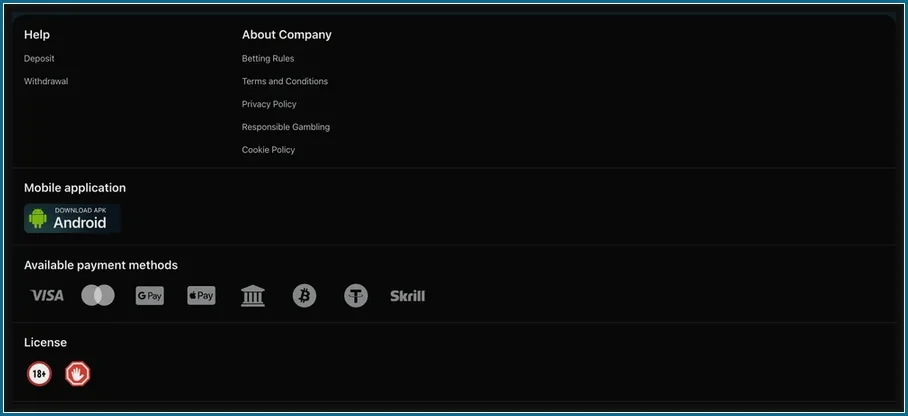Click the 18+ age restriction badge
908x416 pixels.
coord(39,374)
